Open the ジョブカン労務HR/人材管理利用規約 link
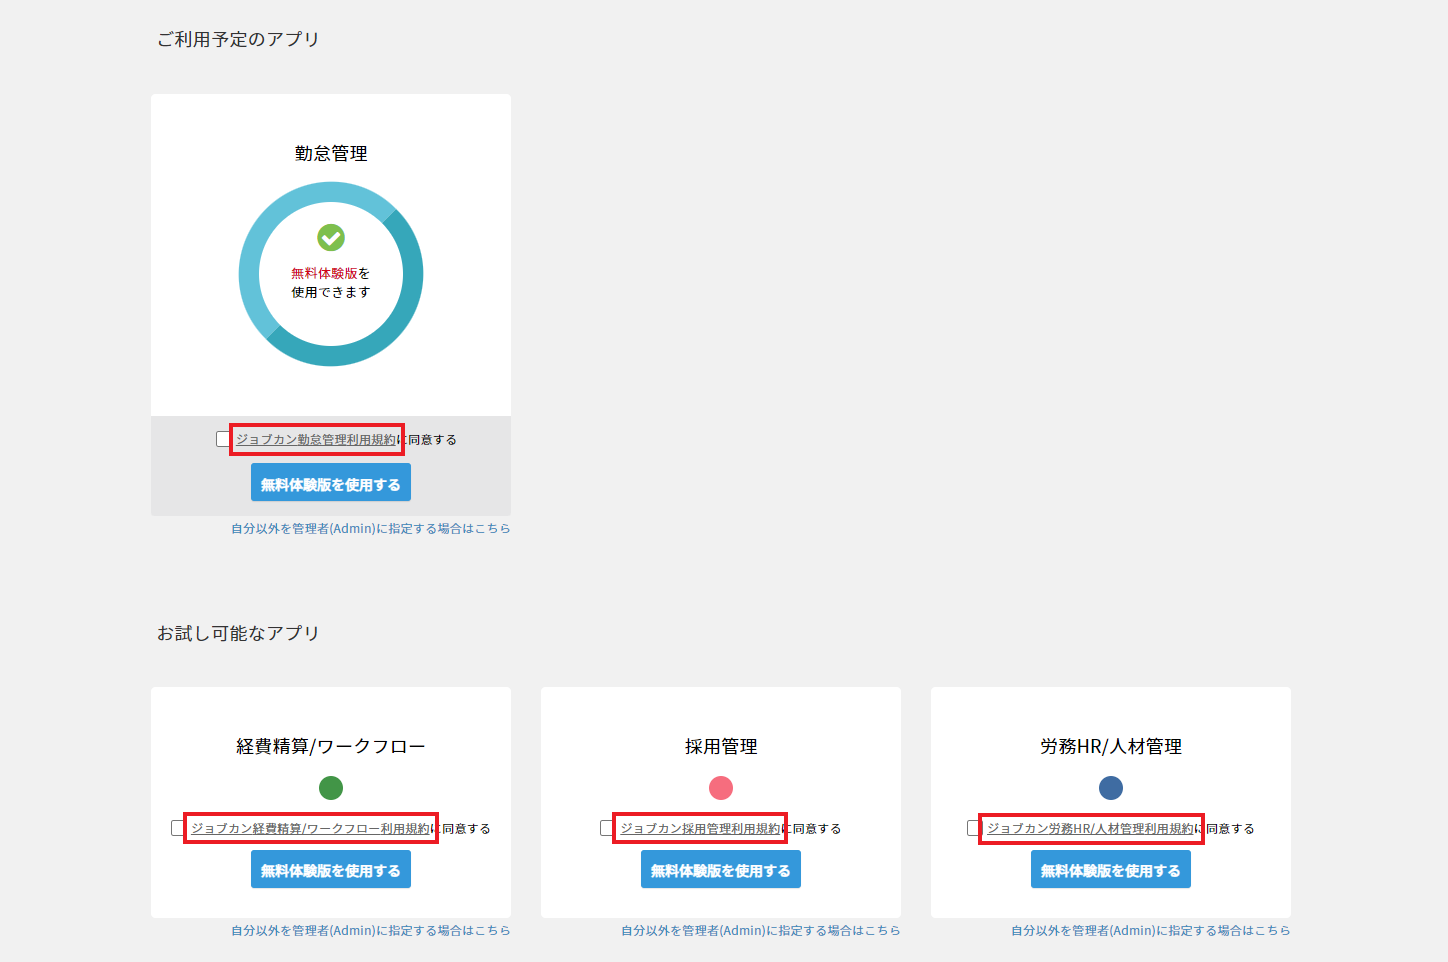 tap(1090, 829)
